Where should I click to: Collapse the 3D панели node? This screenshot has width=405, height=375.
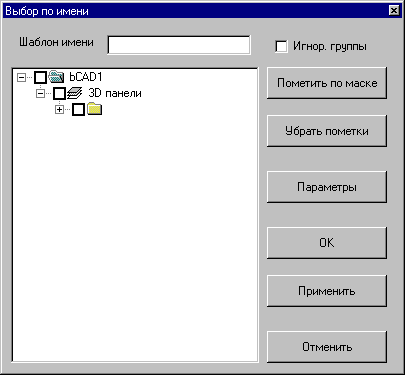coord(40,94)
